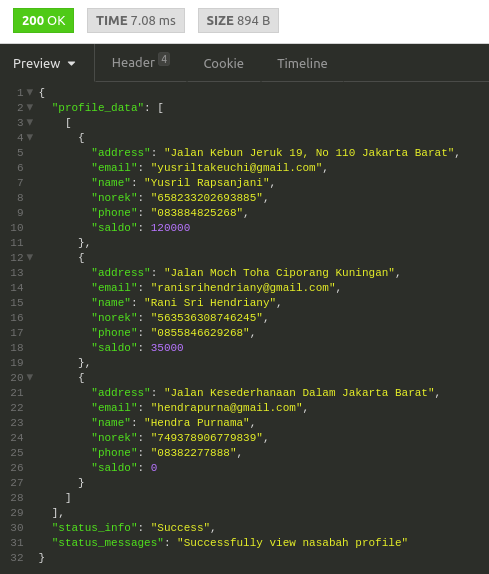Screen dimensions: 489x574
Task: Click the address "Jalan Kebun Jeruk 19, No 110 Jakarta Barat"
Action: (309, 153)
